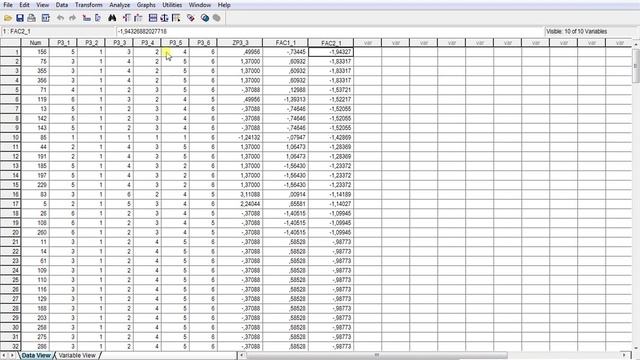
Task: Click the cell name box showing 1 : FAC2_1
Action: 58,31
